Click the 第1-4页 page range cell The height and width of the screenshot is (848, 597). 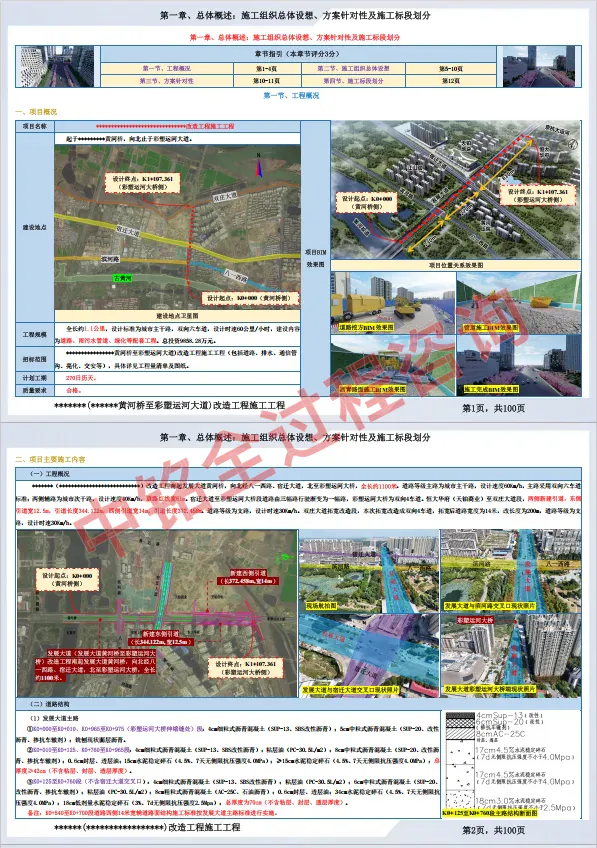click(267, 69)
